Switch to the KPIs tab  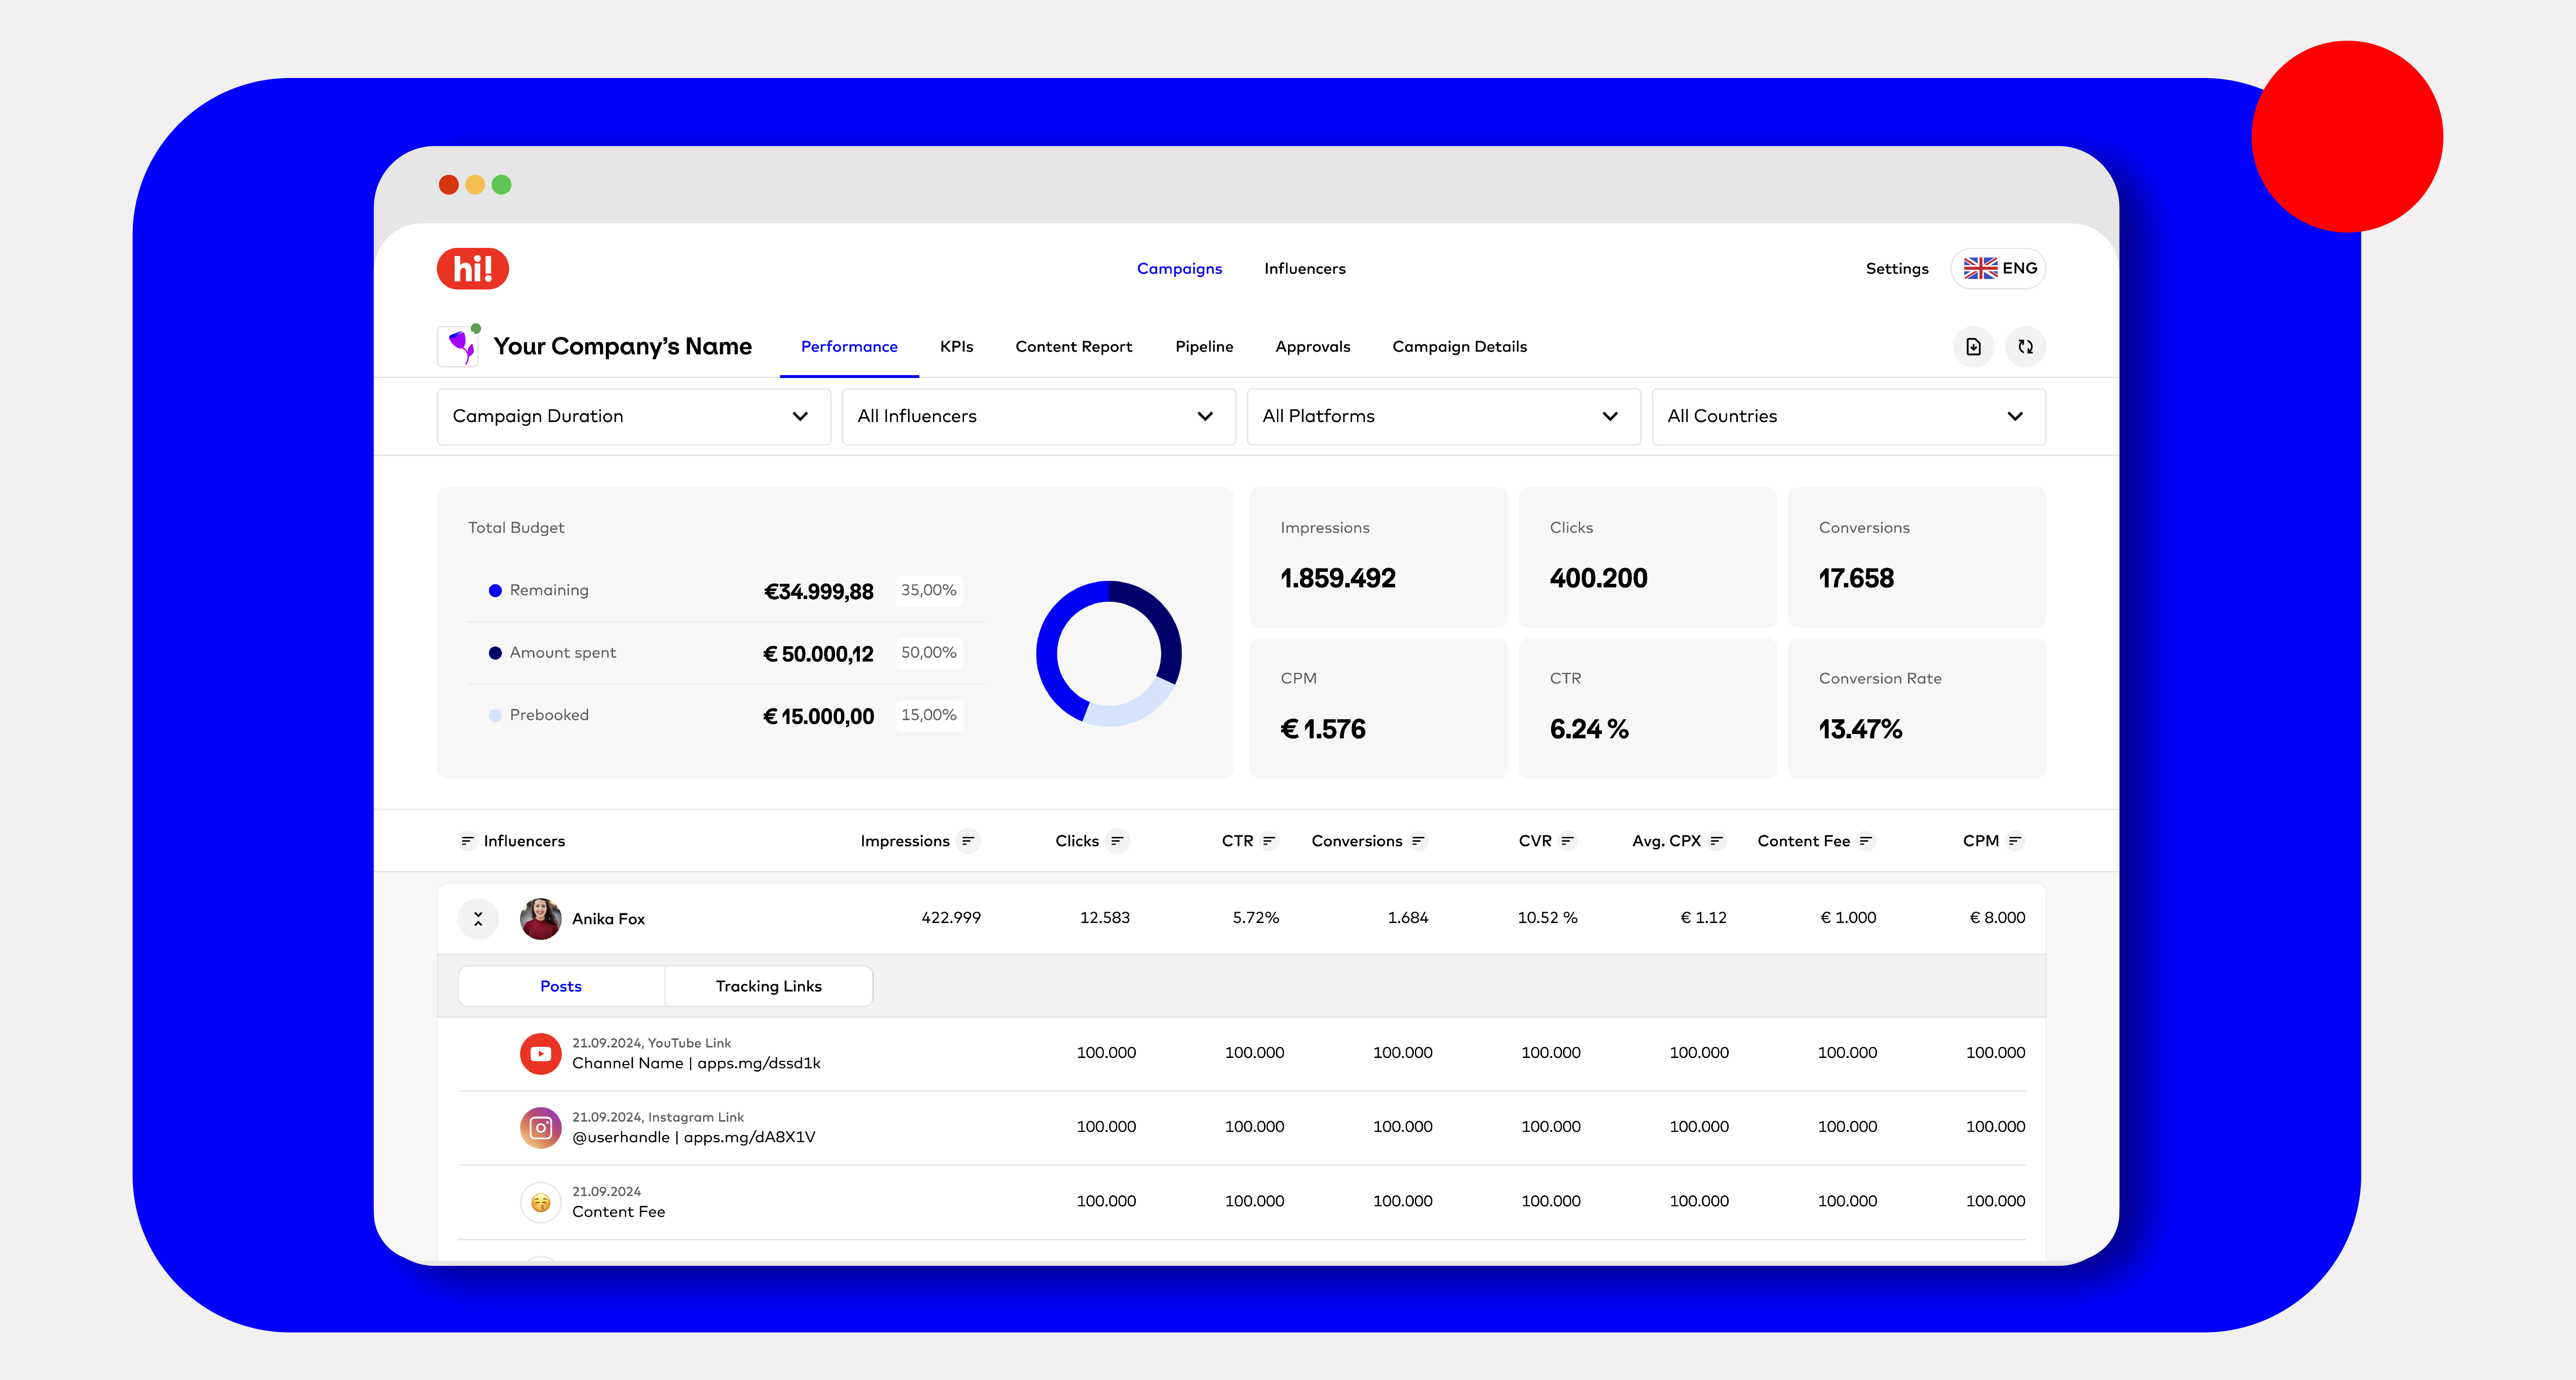click(x=956, y=346)
